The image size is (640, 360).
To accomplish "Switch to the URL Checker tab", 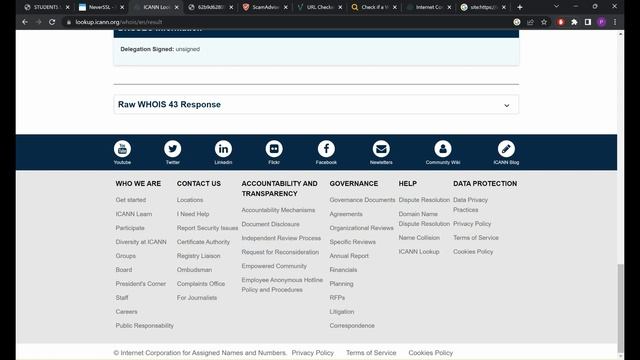I will [320, 7].
